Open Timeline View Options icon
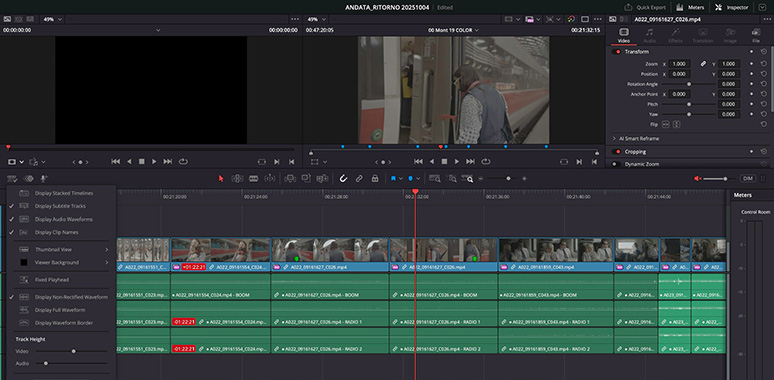The height and width of the screenshot is (380, 774). (13, 178)
